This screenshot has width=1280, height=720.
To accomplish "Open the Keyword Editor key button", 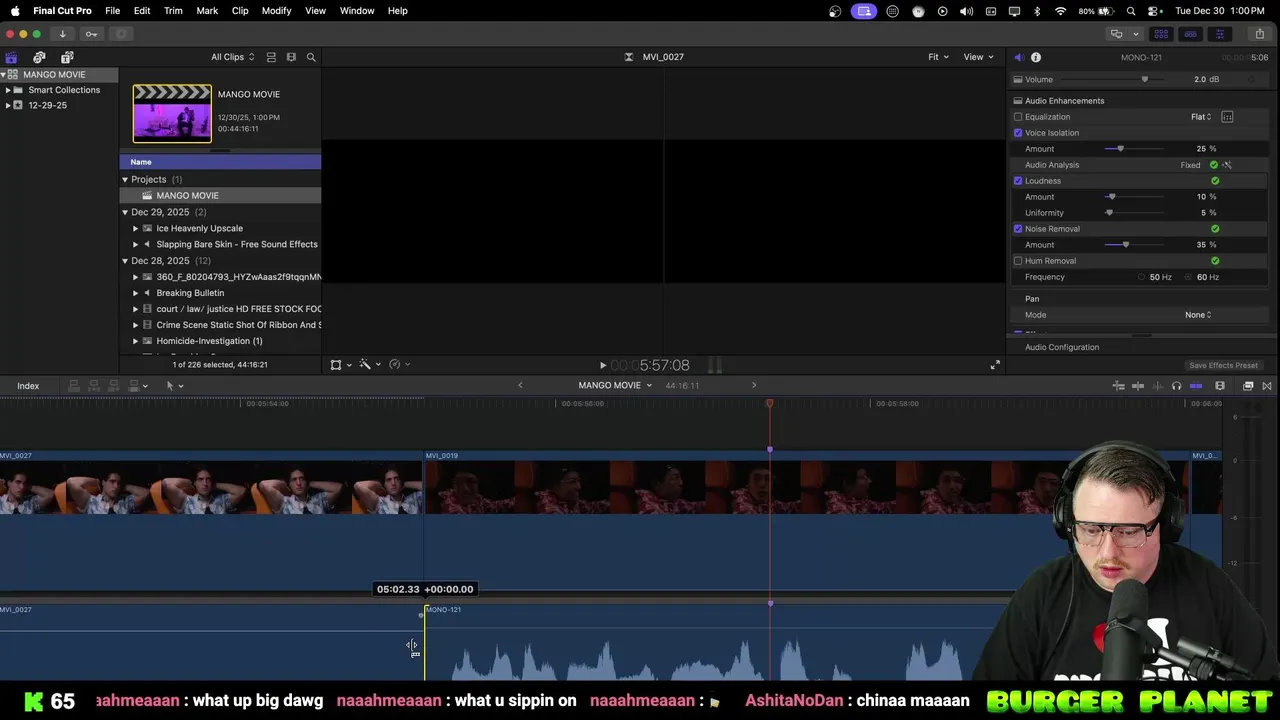I will (91, 34).
